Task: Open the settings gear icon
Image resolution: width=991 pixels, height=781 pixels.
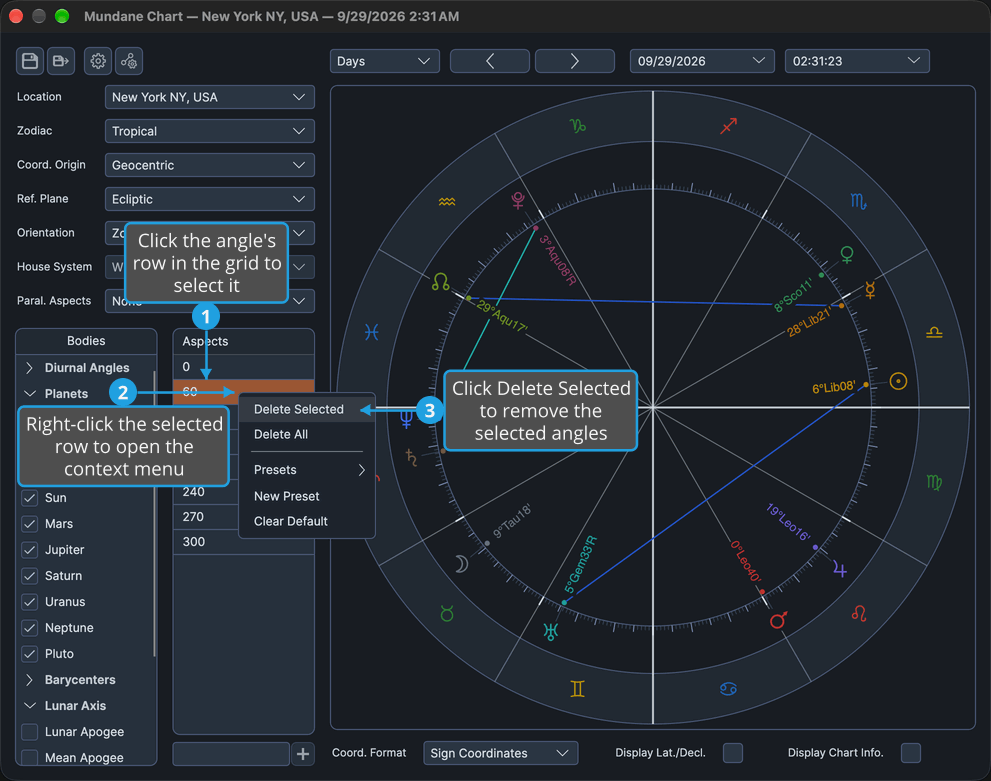Action: [x=98, y=61]
